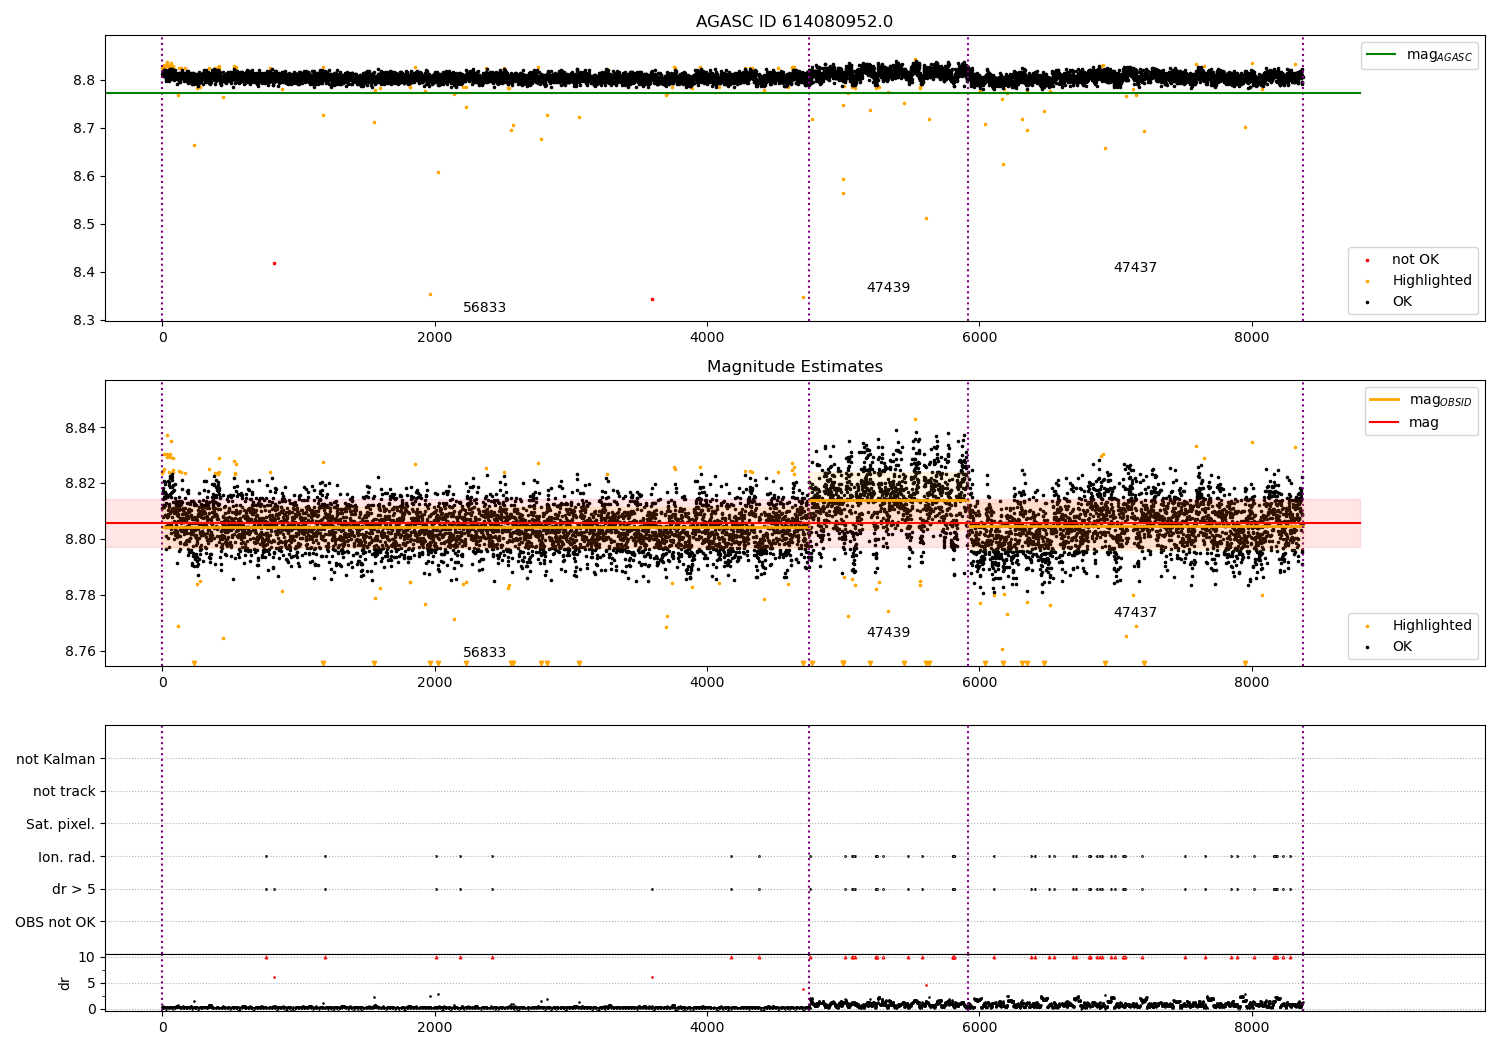Click the 8.5 y-axis tick label

[84, 225]
